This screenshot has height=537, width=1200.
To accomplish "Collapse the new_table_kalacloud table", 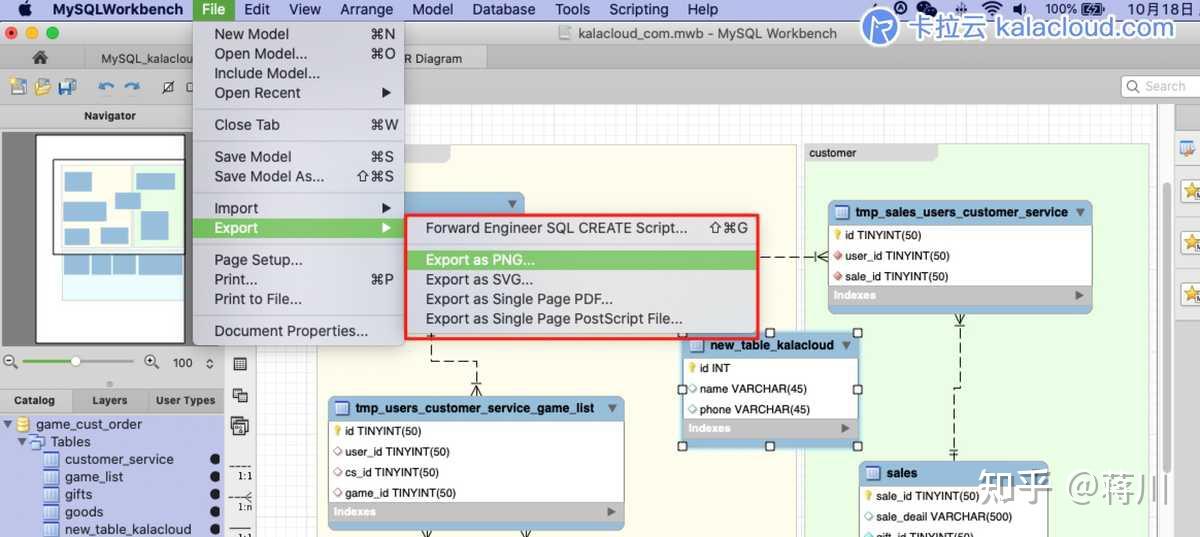I will pos(846,345).
